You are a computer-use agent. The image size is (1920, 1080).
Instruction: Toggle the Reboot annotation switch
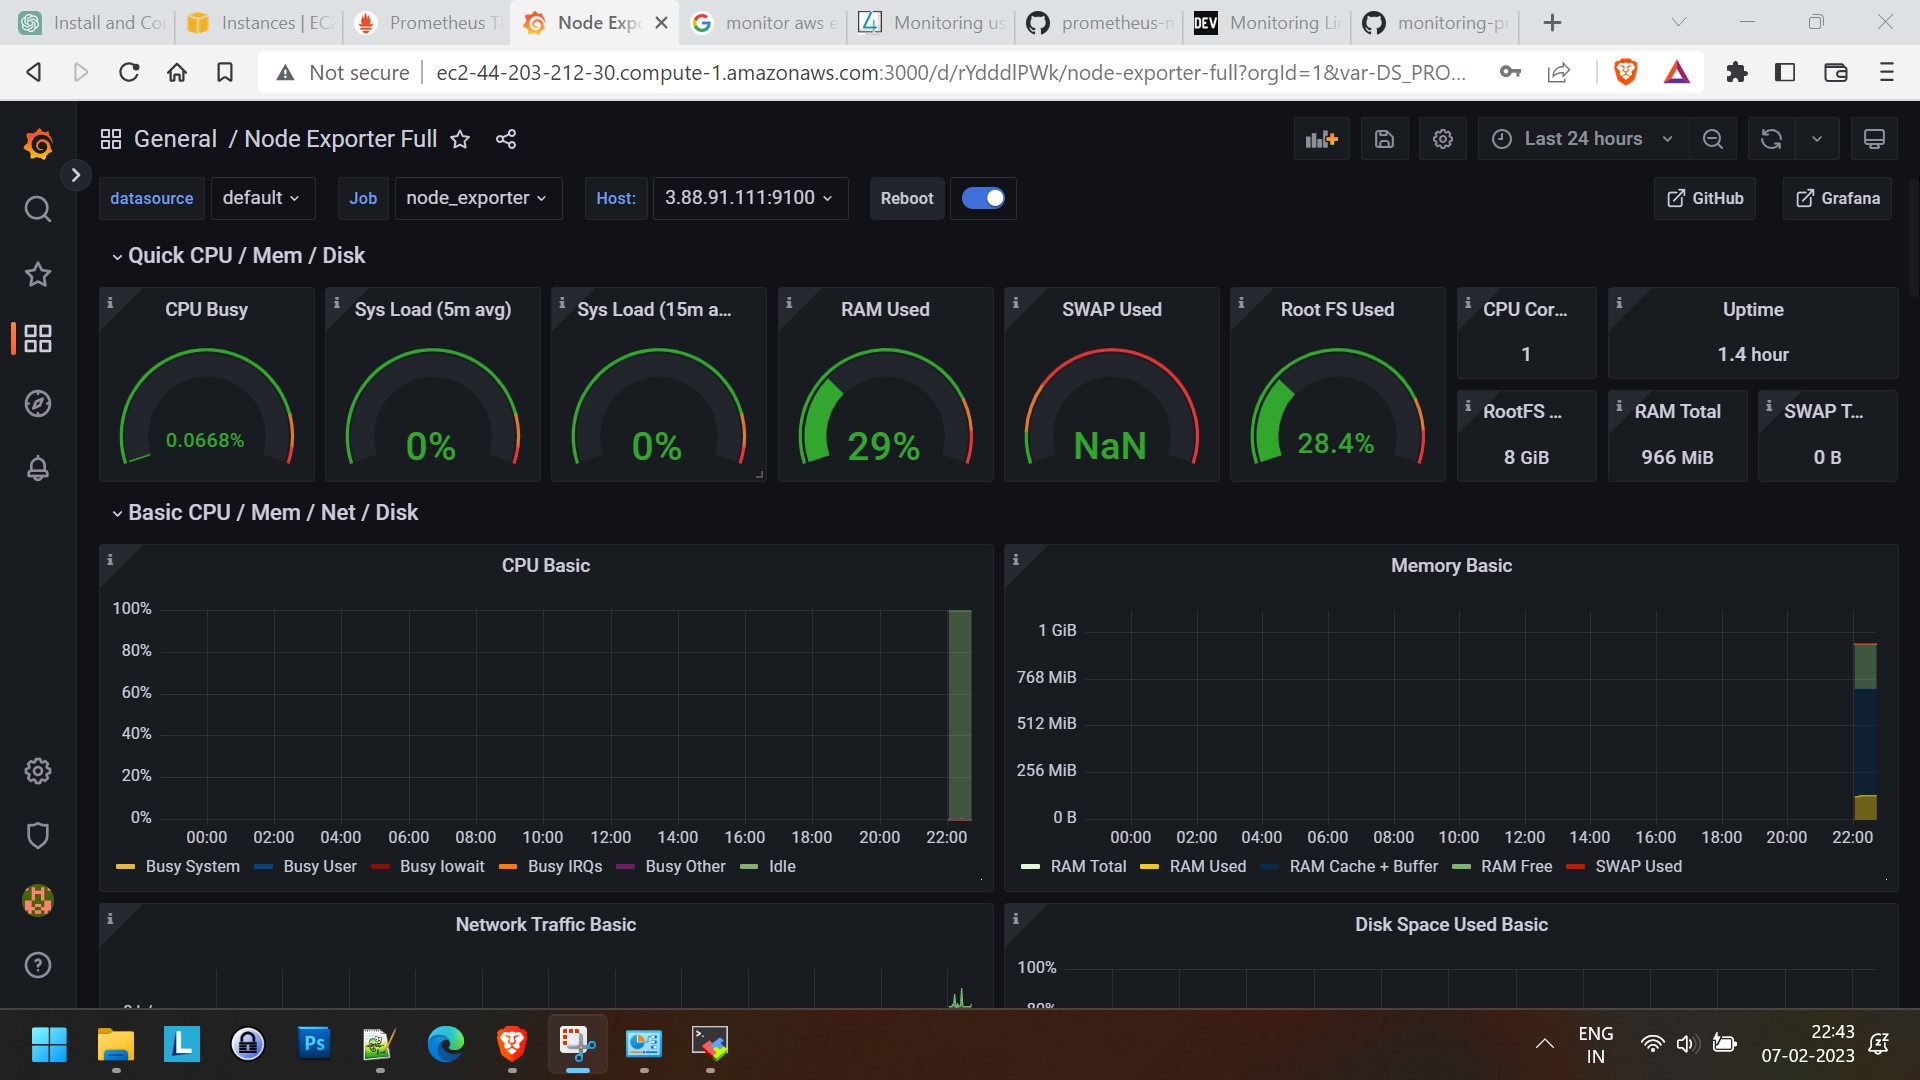[983, 198]
